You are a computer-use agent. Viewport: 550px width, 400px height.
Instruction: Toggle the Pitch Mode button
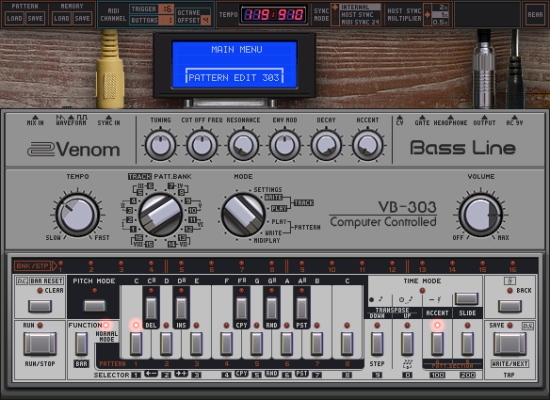click(94, 306)
